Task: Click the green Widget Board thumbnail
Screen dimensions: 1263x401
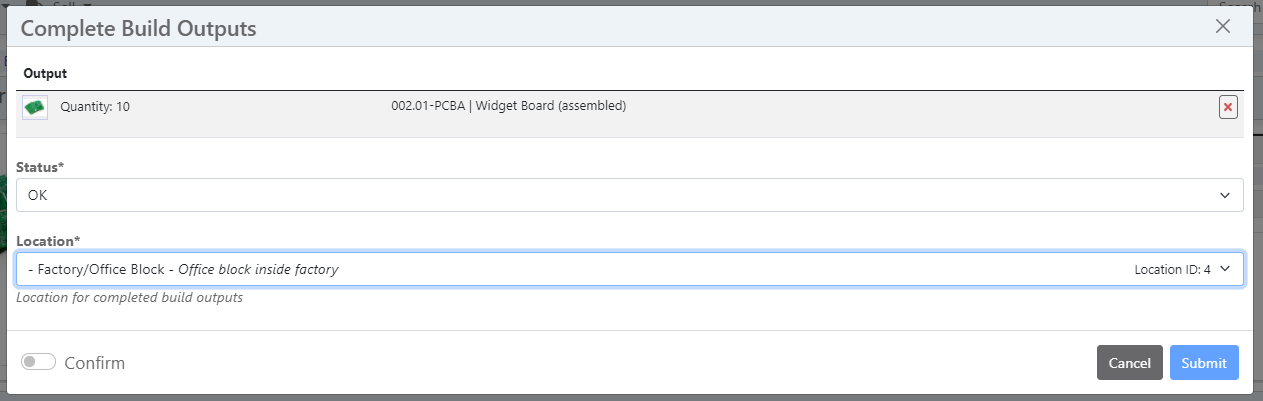Action: pyautogui.click(x=35, y=107)
